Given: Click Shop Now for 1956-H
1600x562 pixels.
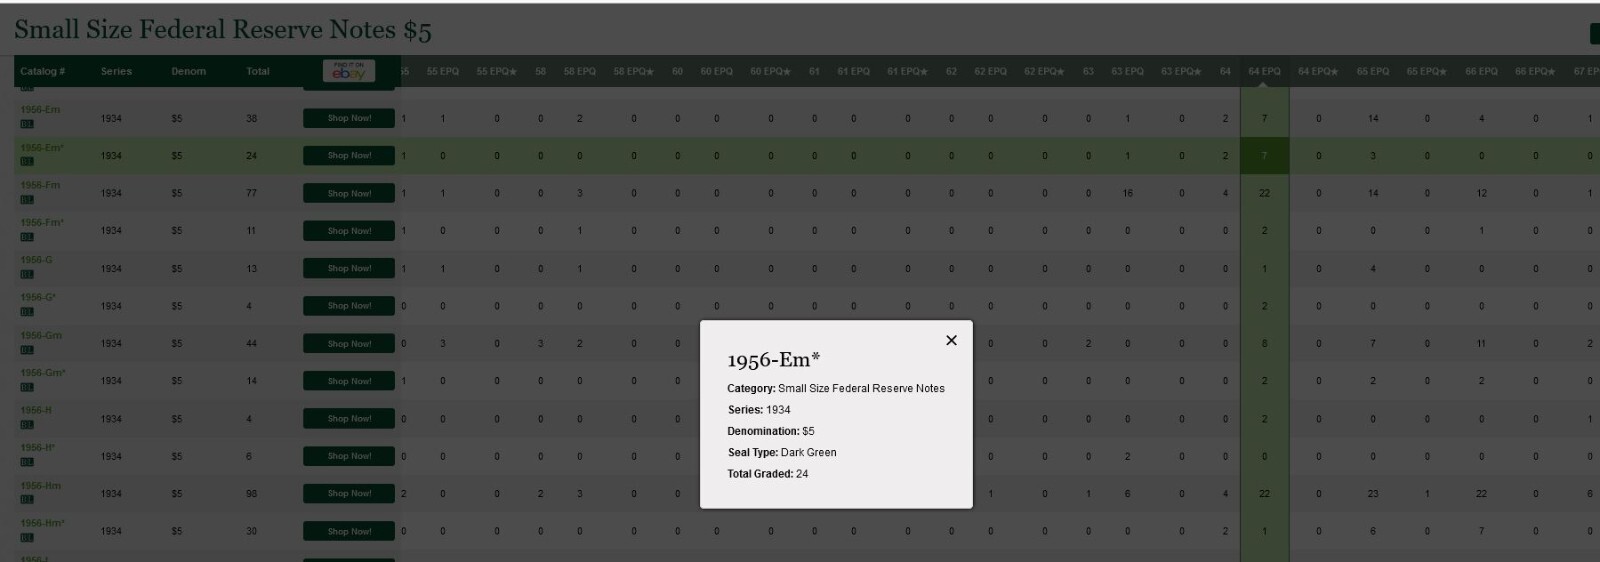Looking at the screenshot, I should point(349,419).
